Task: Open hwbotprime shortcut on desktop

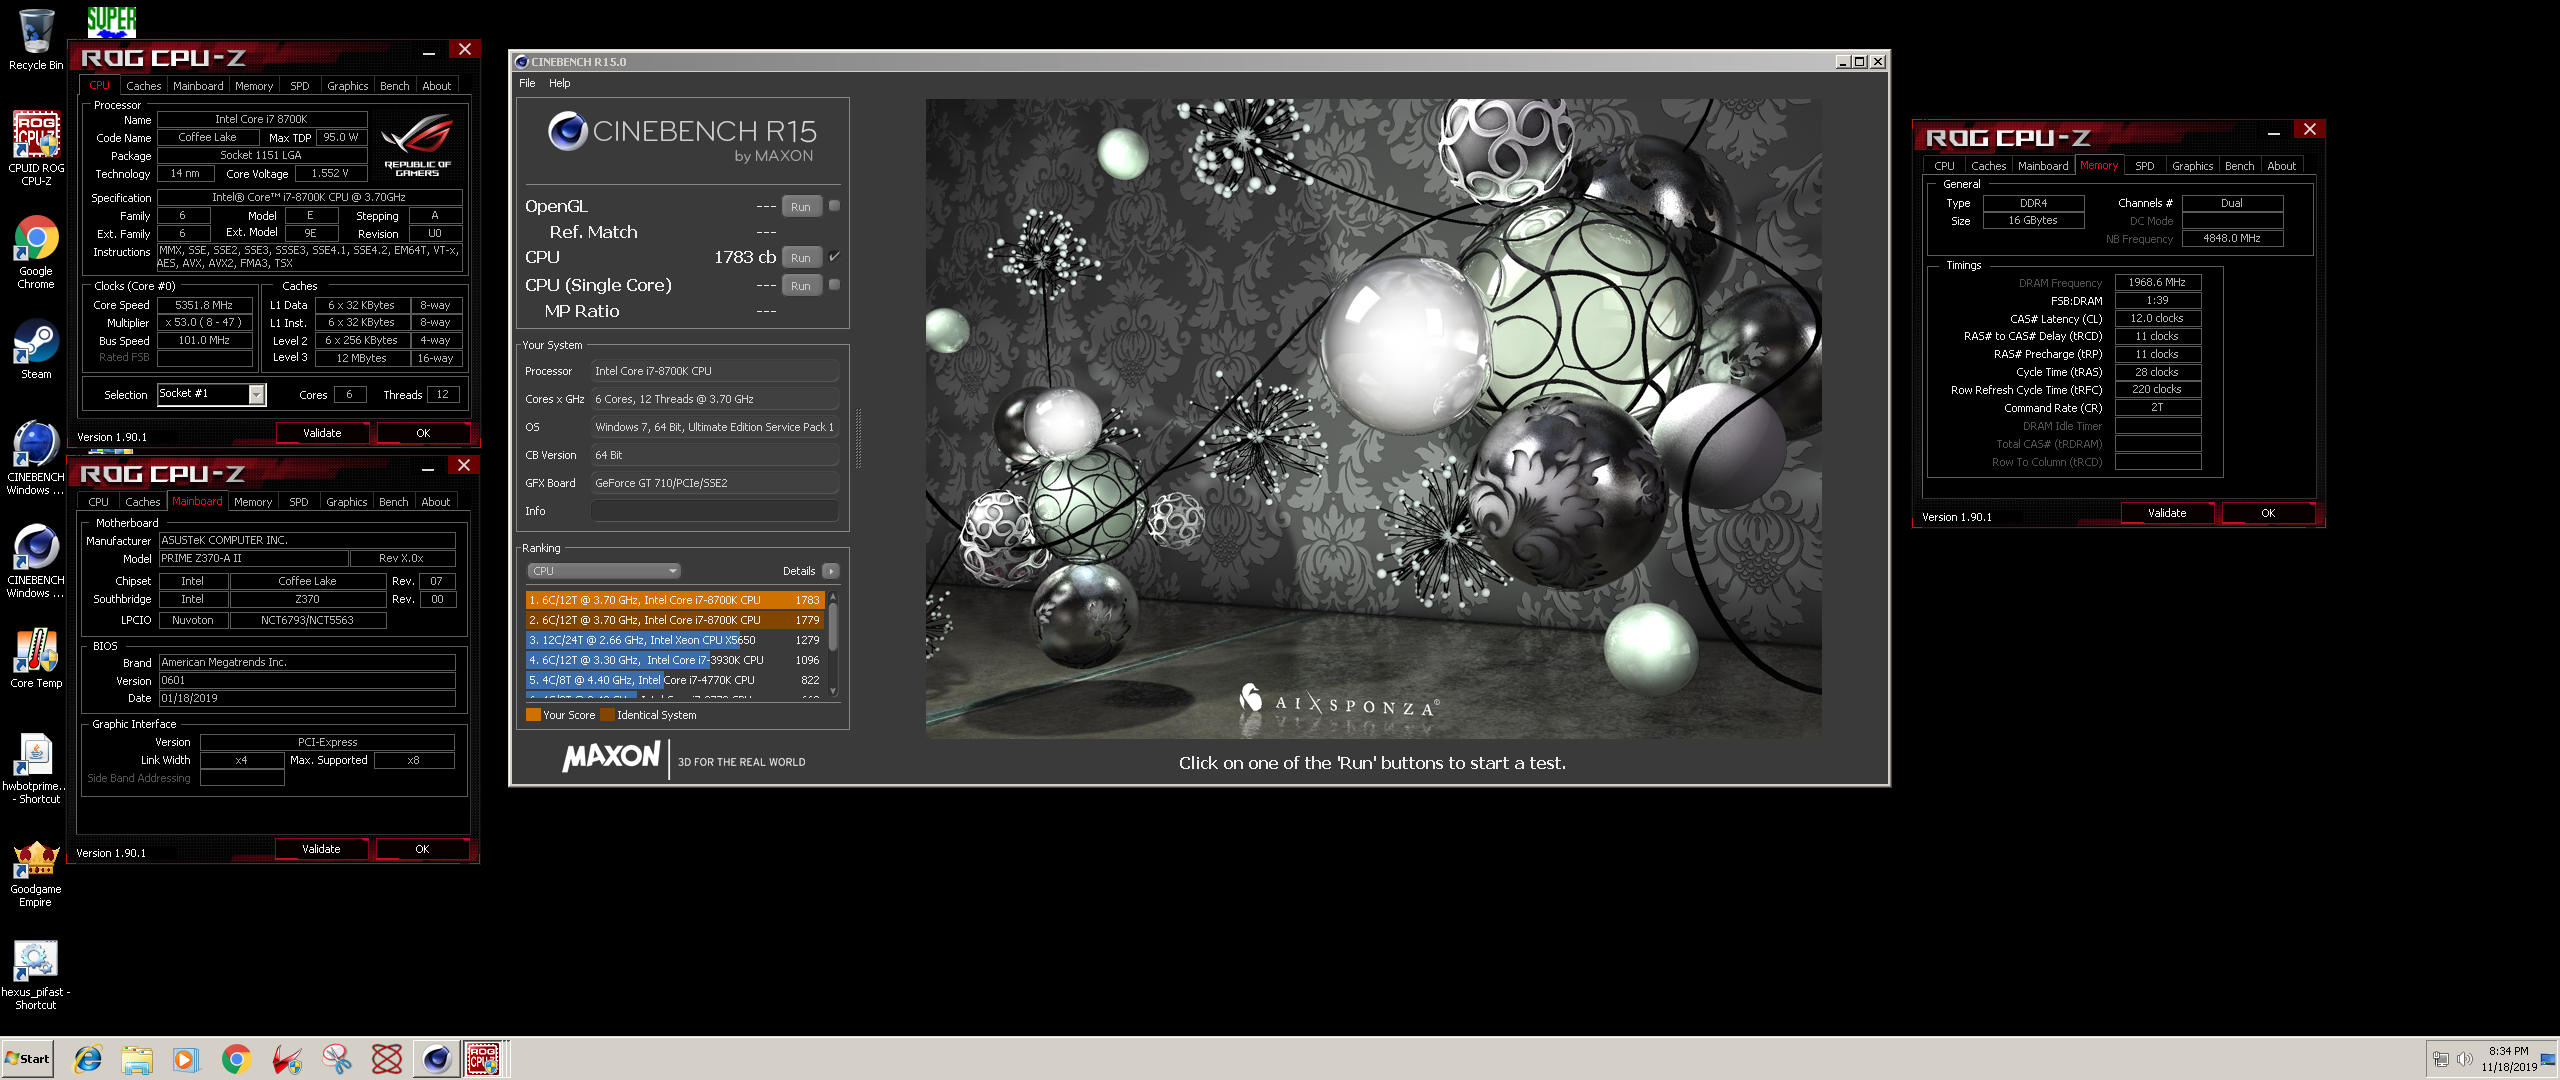Action: tap(36, 768)
